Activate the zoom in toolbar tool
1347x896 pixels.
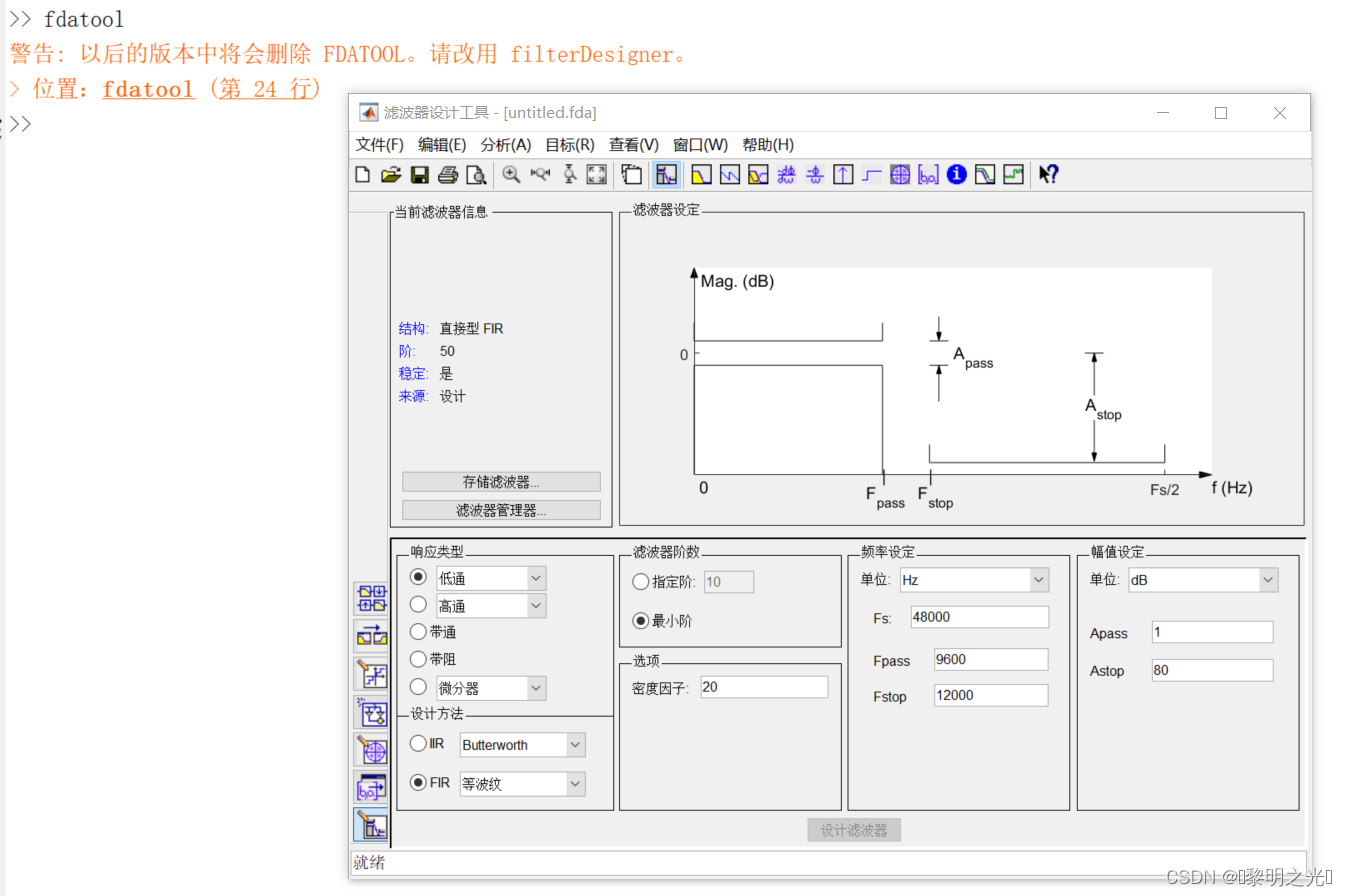[x=510, y=174]
